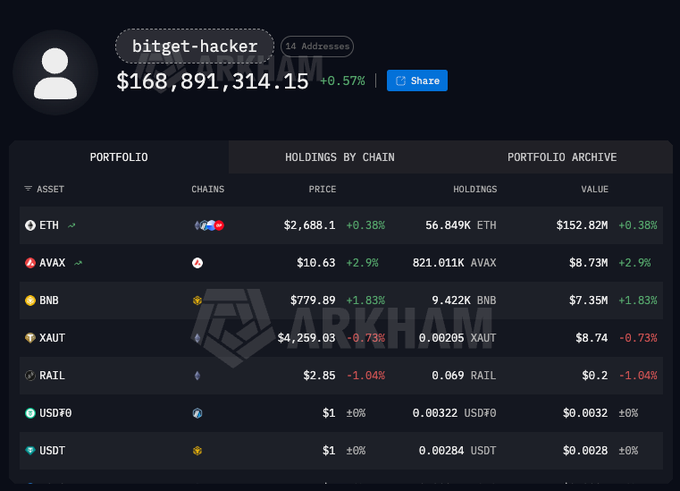Screen dimensions: 680x491
Task: Click the ETH trend arrow icon
Action: [72, 226]
